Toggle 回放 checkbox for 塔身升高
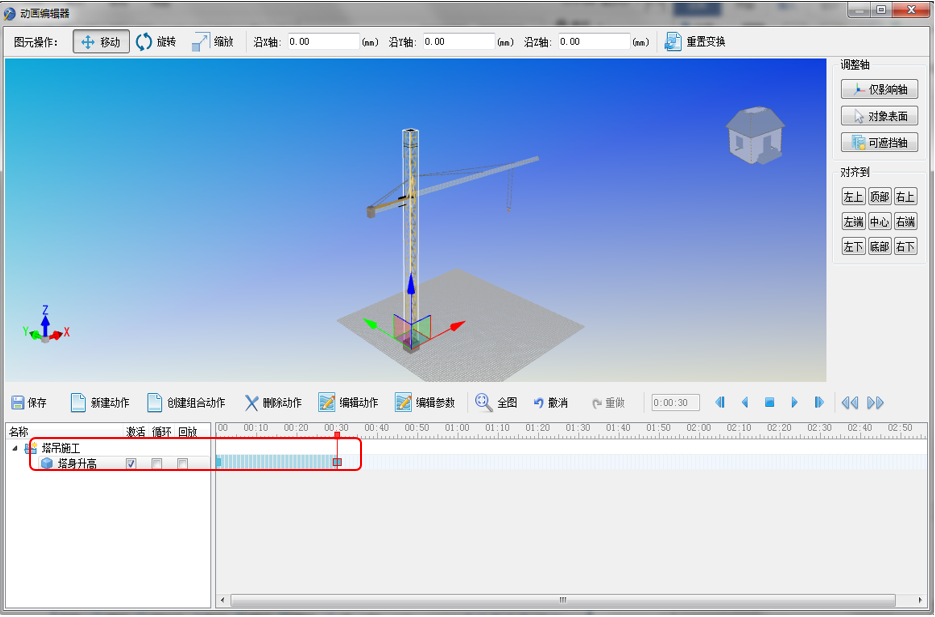The image size is (935, 617). click(x=182, y=463)
